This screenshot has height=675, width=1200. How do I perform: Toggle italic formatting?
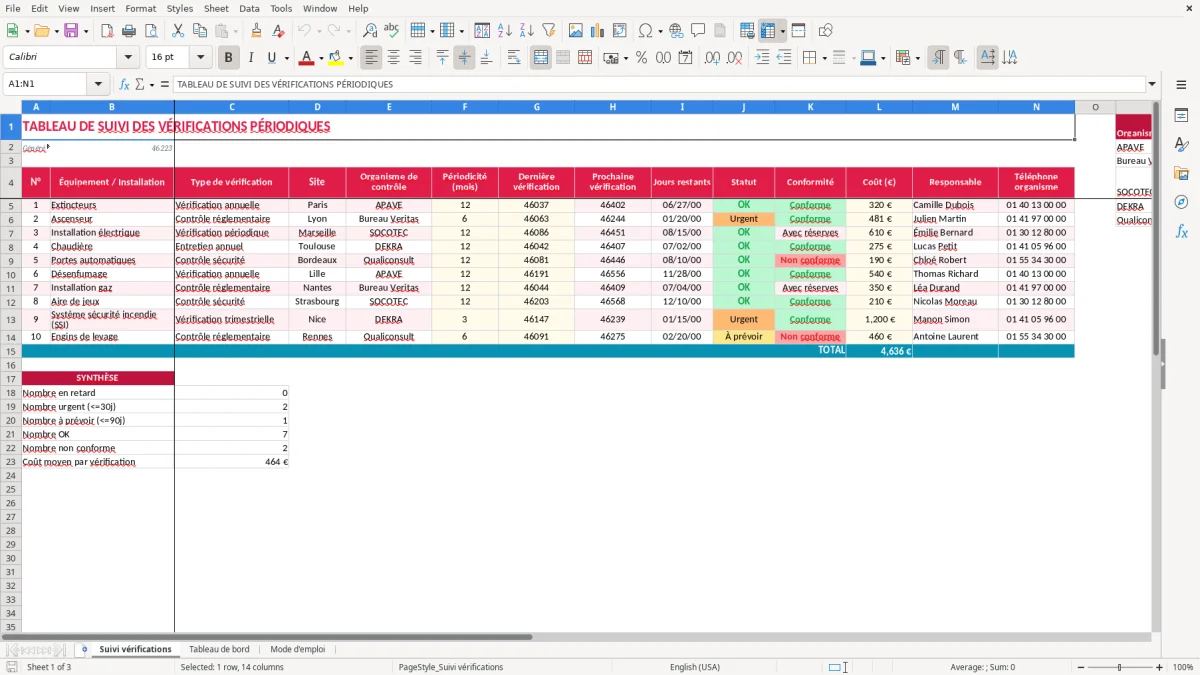[x=250, y=58]
